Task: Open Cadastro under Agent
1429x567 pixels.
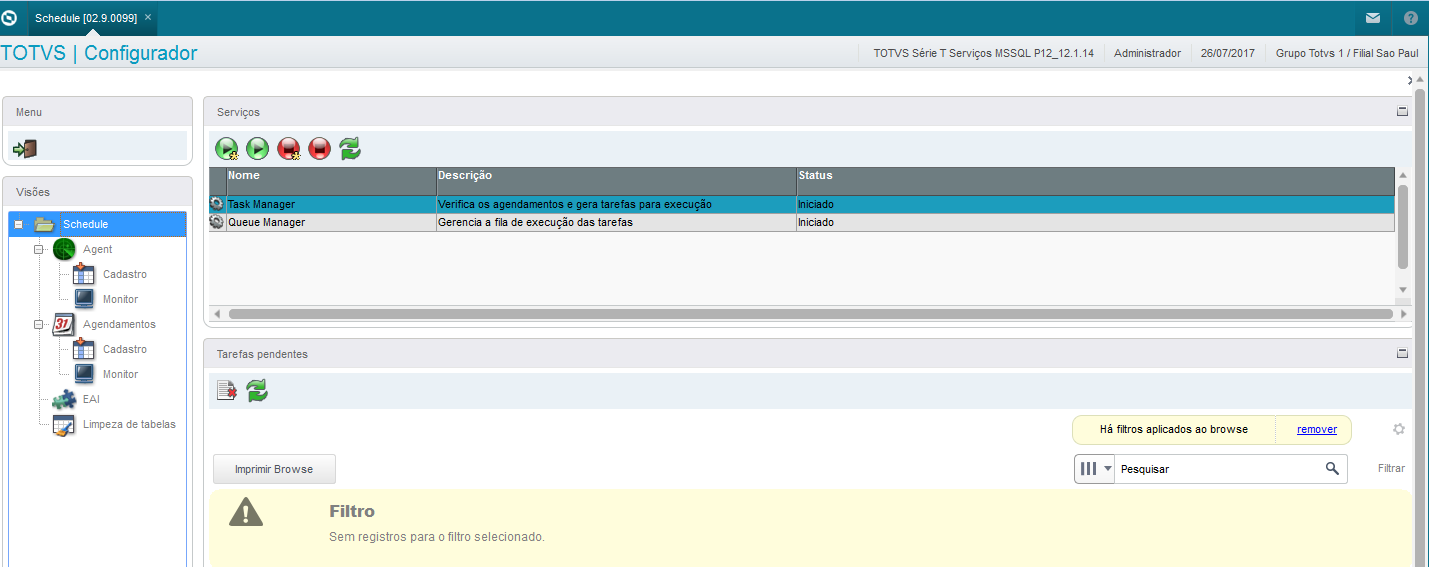Action: (x=125, y=274)
